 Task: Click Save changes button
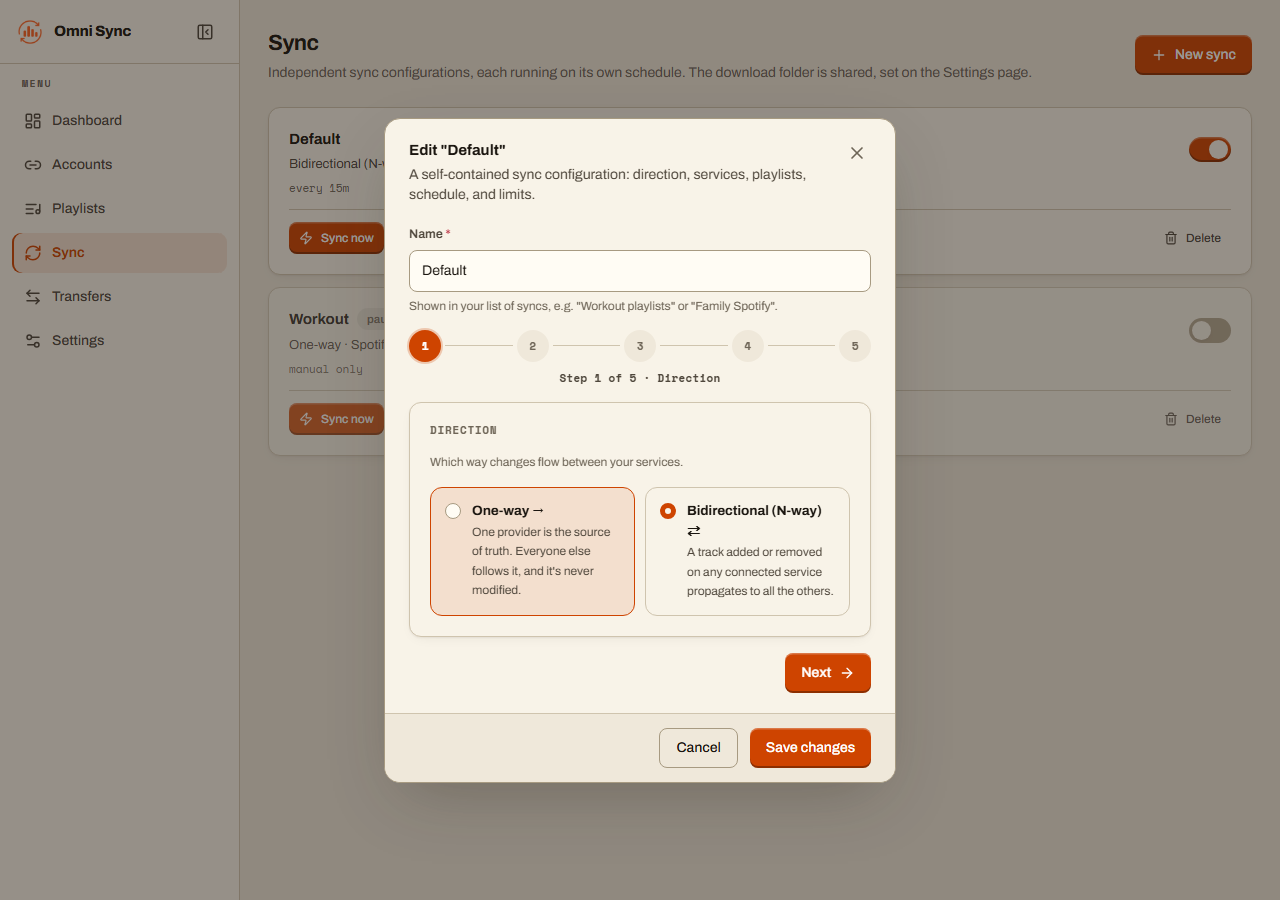click(810, 748)
